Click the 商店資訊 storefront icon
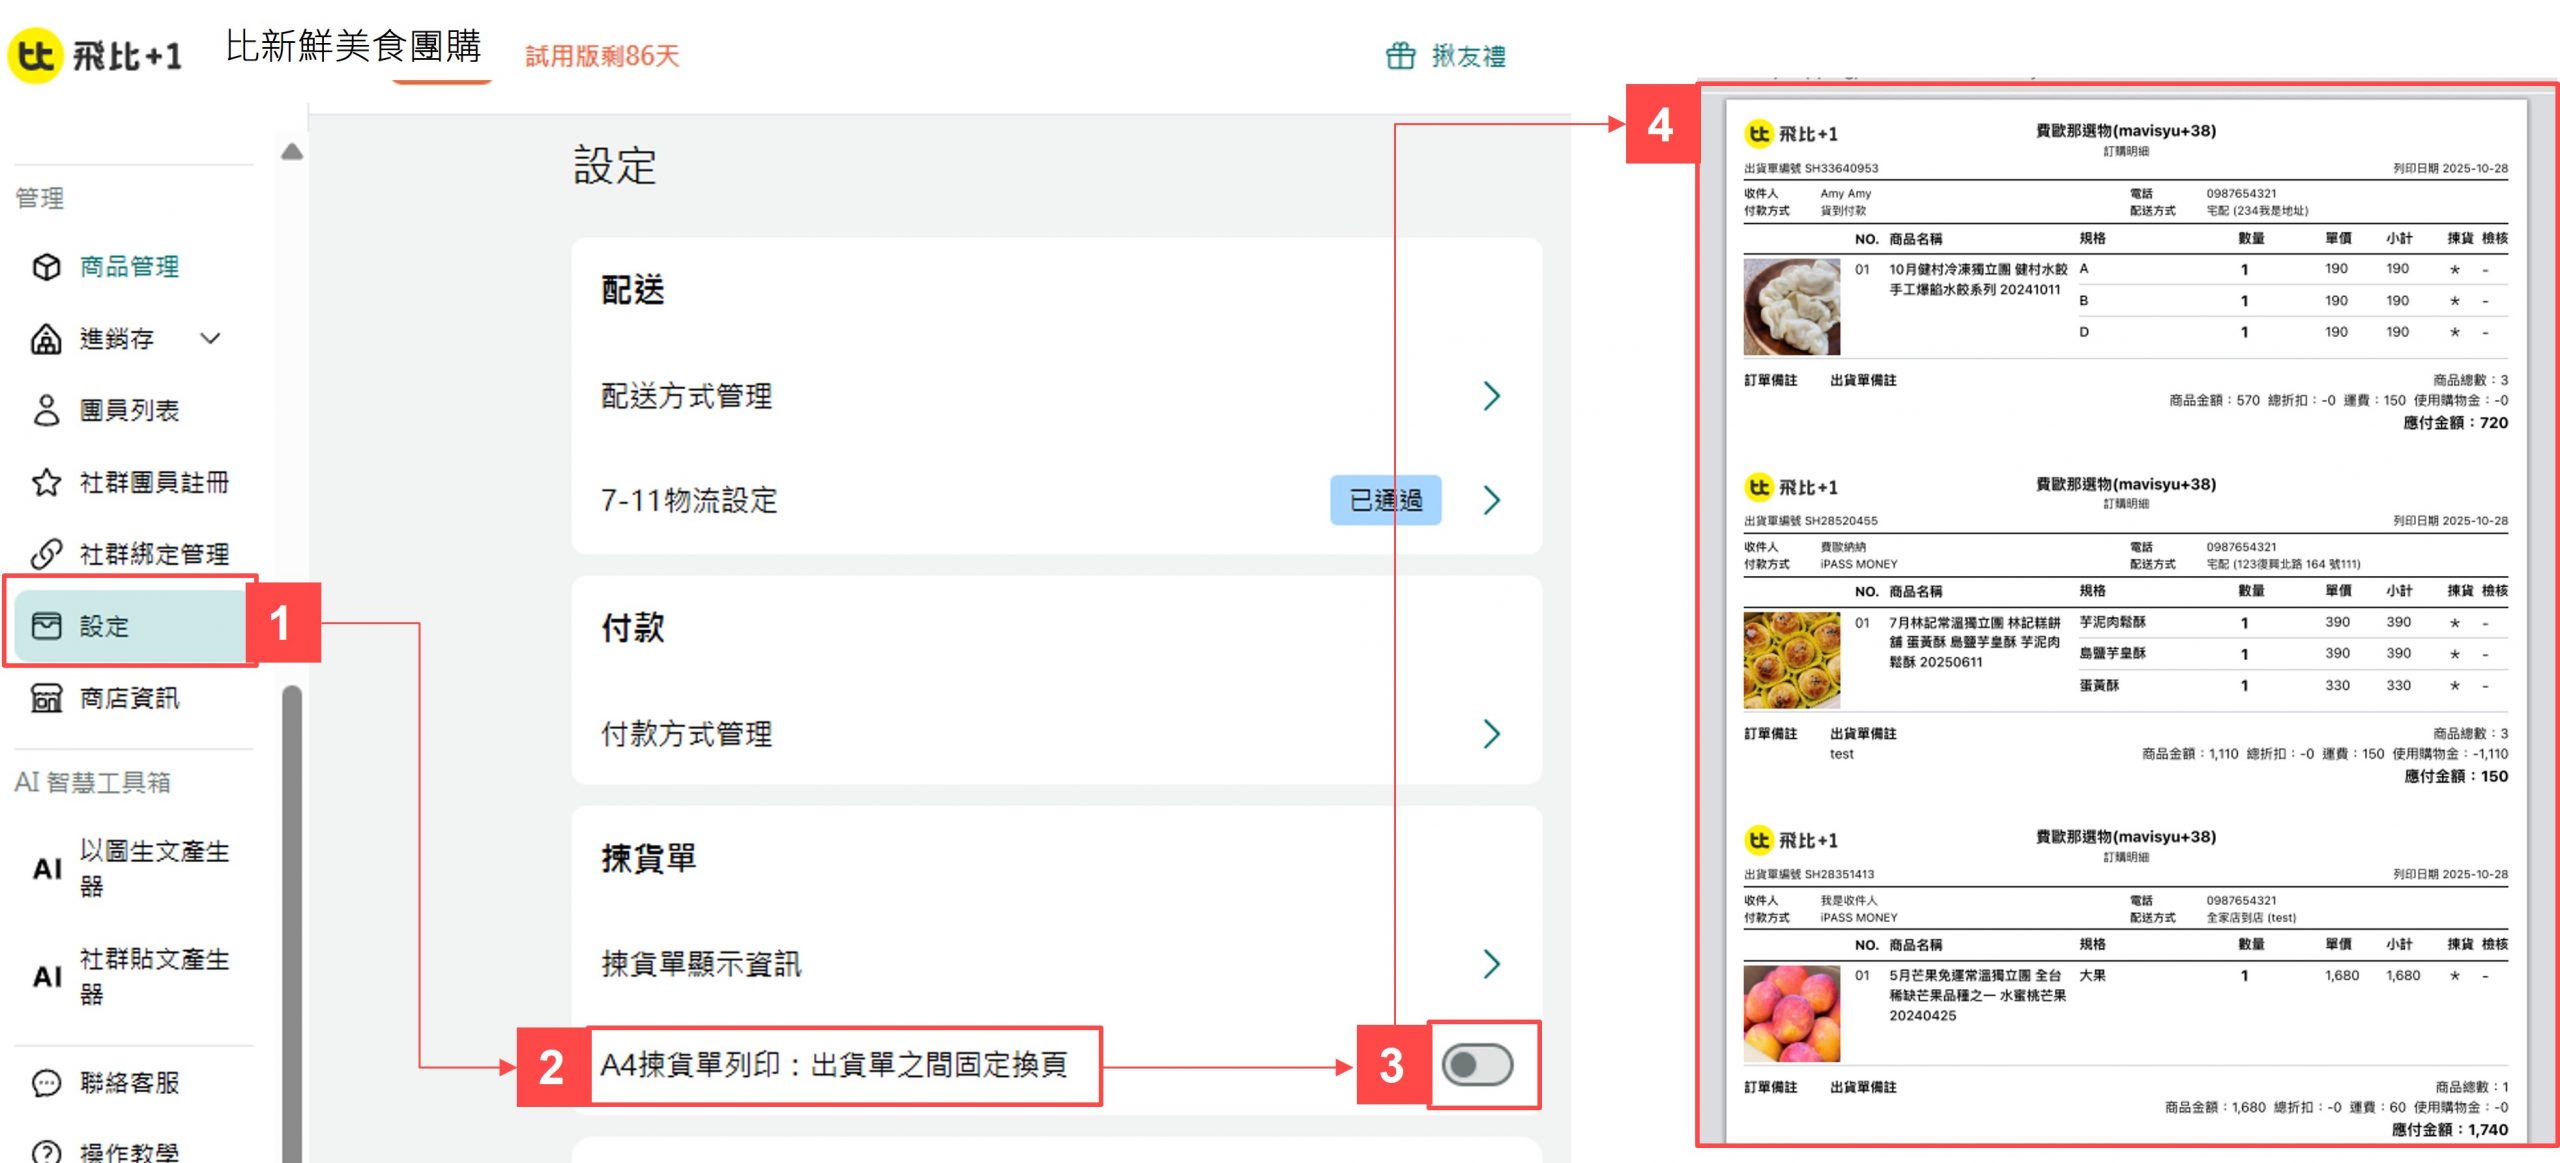The width and height of the screenshot is (2560, 1163). [46, 698]
